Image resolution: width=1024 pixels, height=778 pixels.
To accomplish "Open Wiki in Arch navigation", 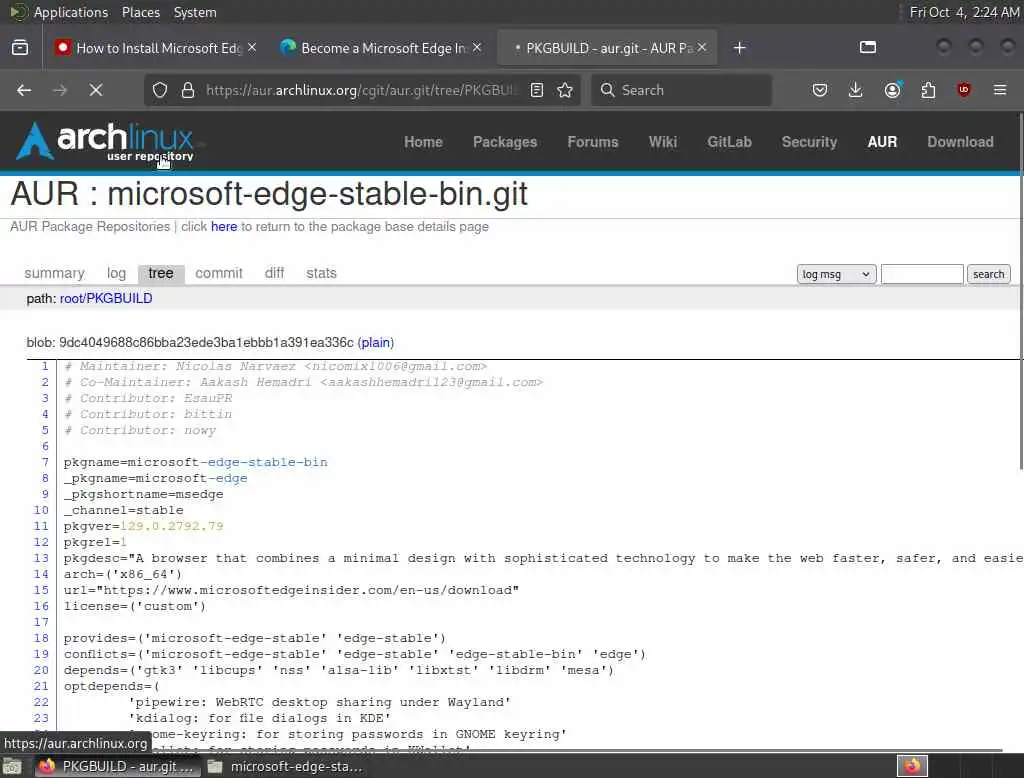I will 662,142.
